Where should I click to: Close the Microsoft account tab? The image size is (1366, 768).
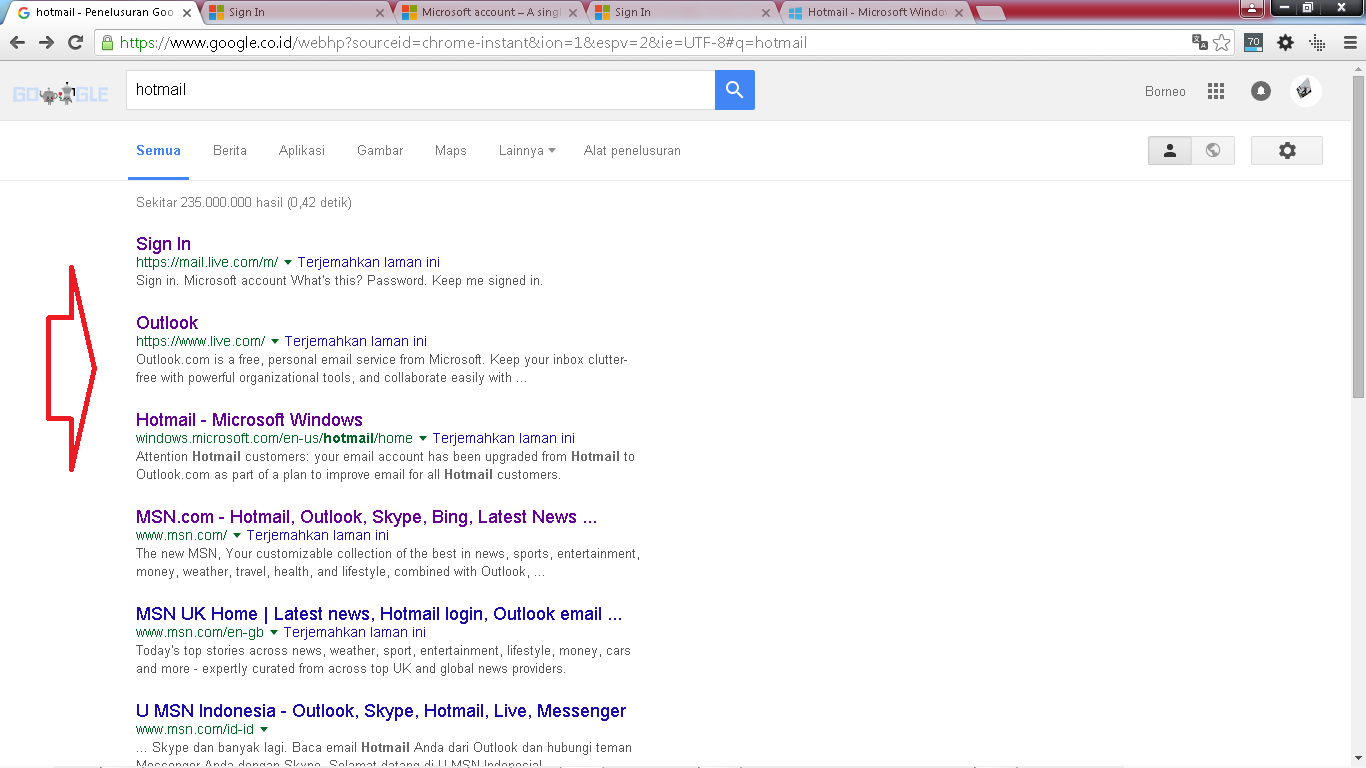coord(574,13)
